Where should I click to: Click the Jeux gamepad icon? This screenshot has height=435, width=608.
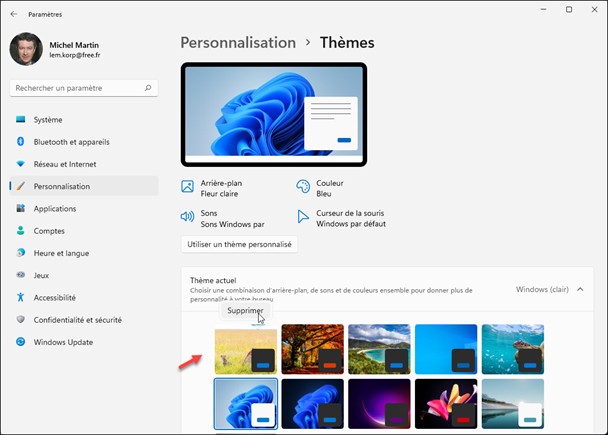point(21,275)
